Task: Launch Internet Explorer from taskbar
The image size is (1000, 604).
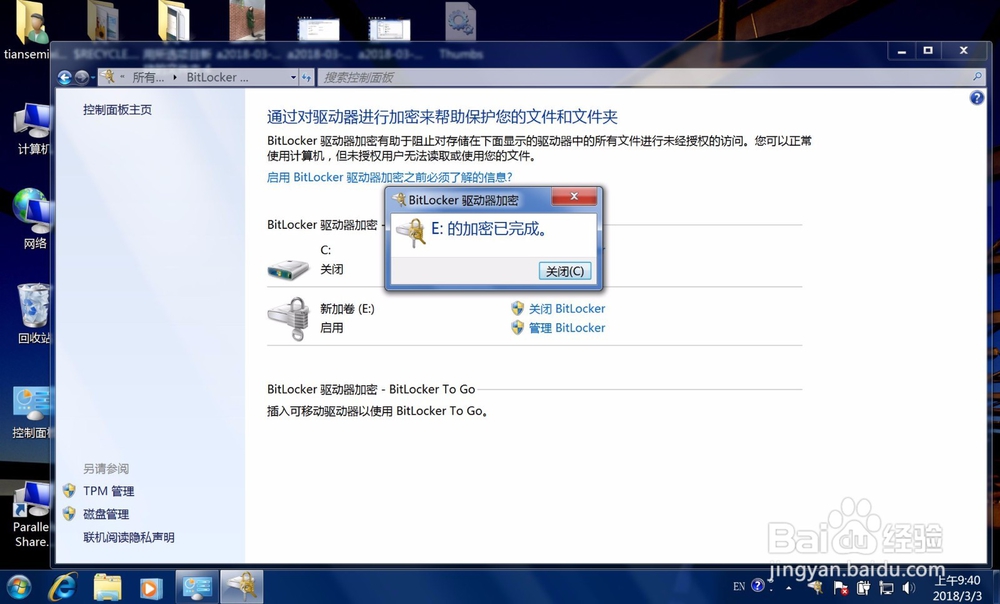Action: [62, 587]
